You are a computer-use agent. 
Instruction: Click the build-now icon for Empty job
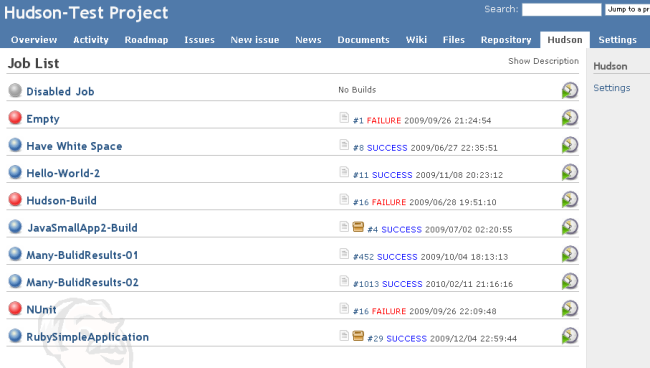pos(570,117)
